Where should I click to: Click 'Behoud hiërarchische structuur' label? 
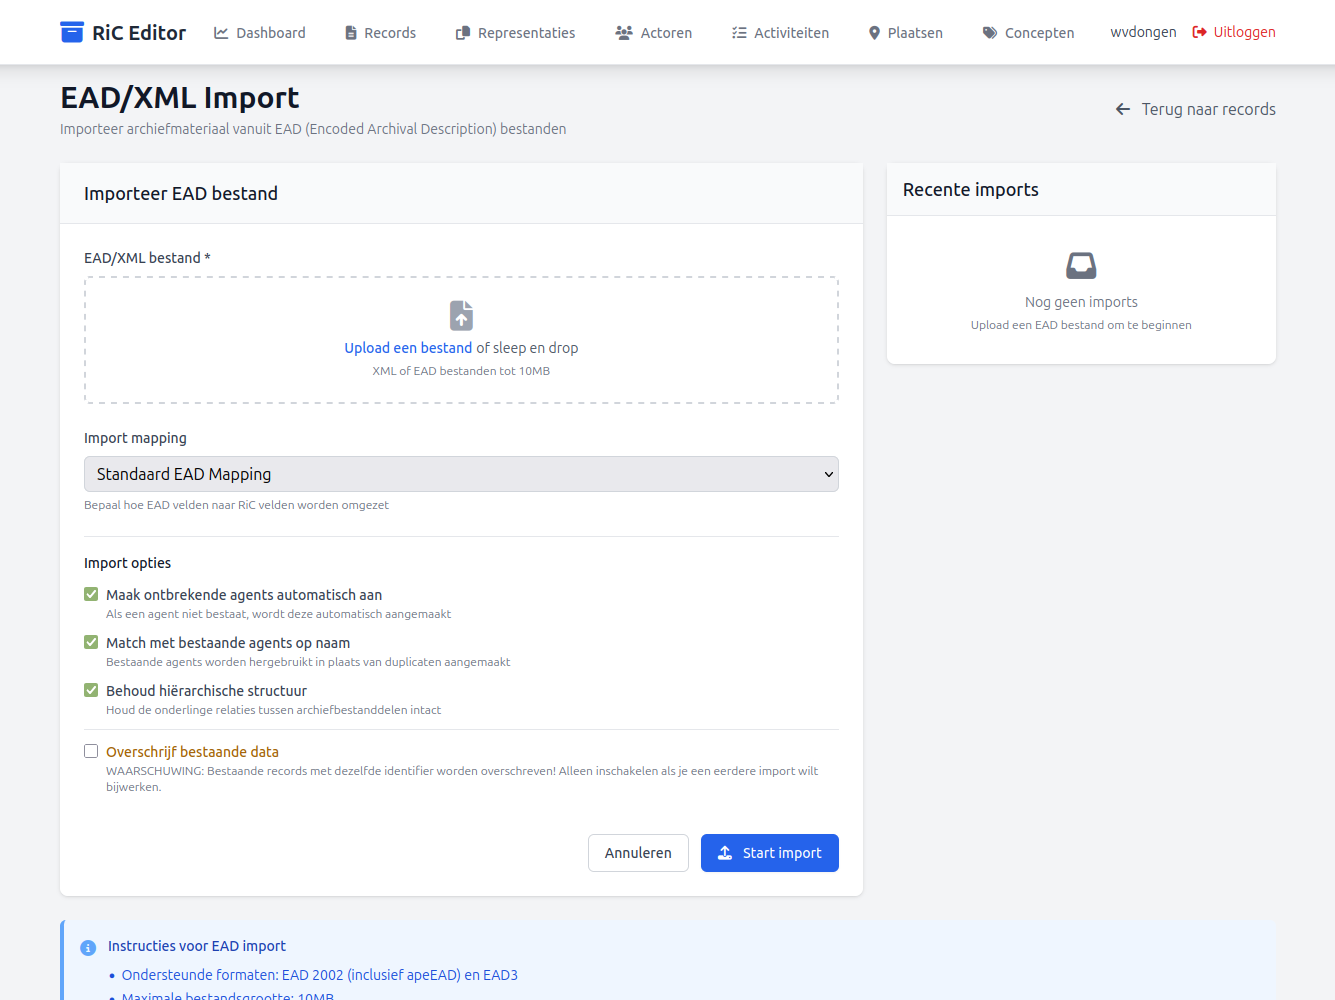click(206, 691)
